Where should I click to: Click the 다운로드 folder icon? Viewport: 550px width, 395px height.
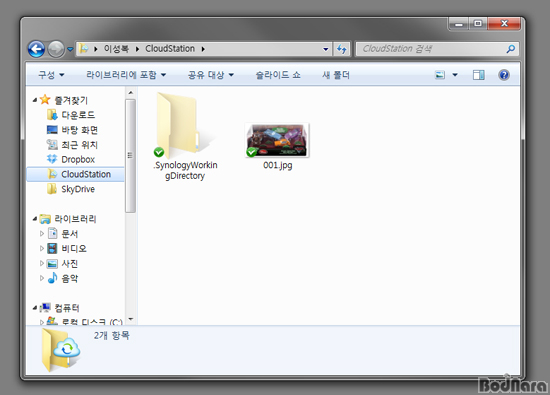pos(52,114)
